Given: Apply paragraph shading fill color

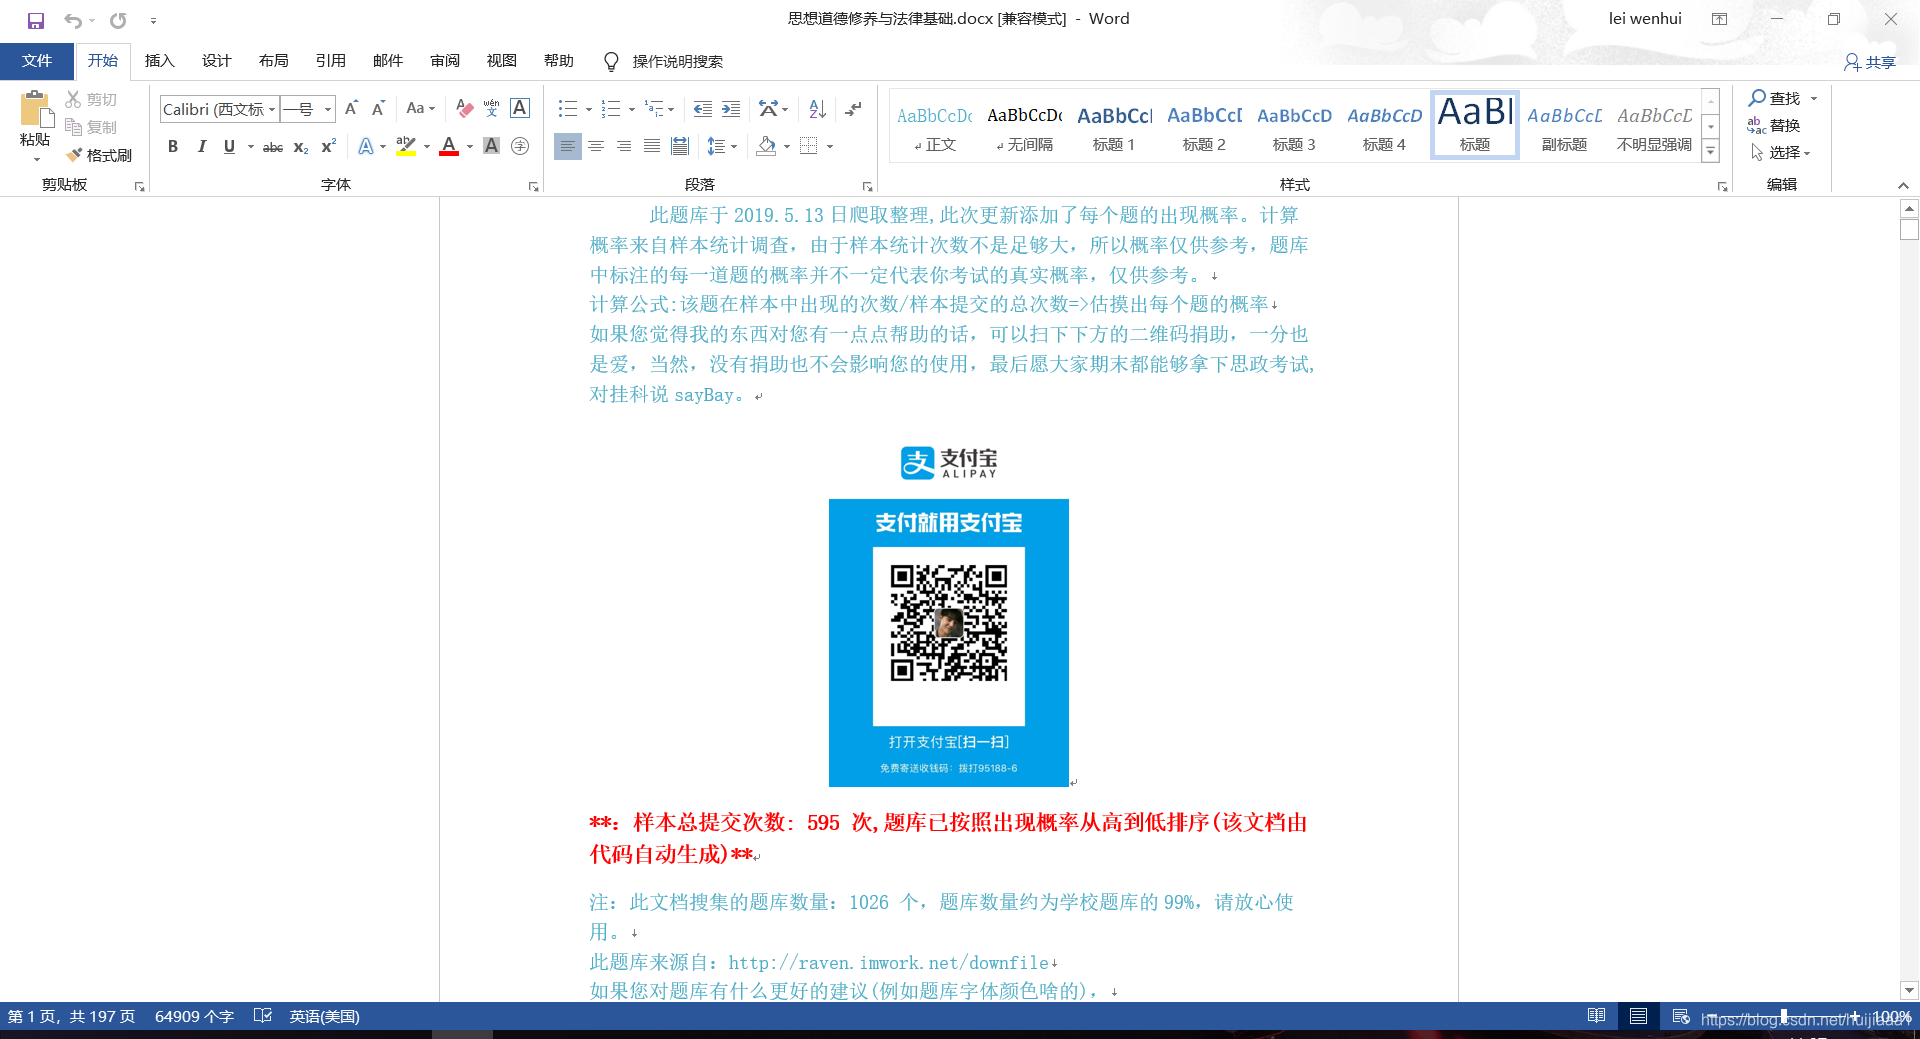Looking at the screenshot, I should 766,147.
